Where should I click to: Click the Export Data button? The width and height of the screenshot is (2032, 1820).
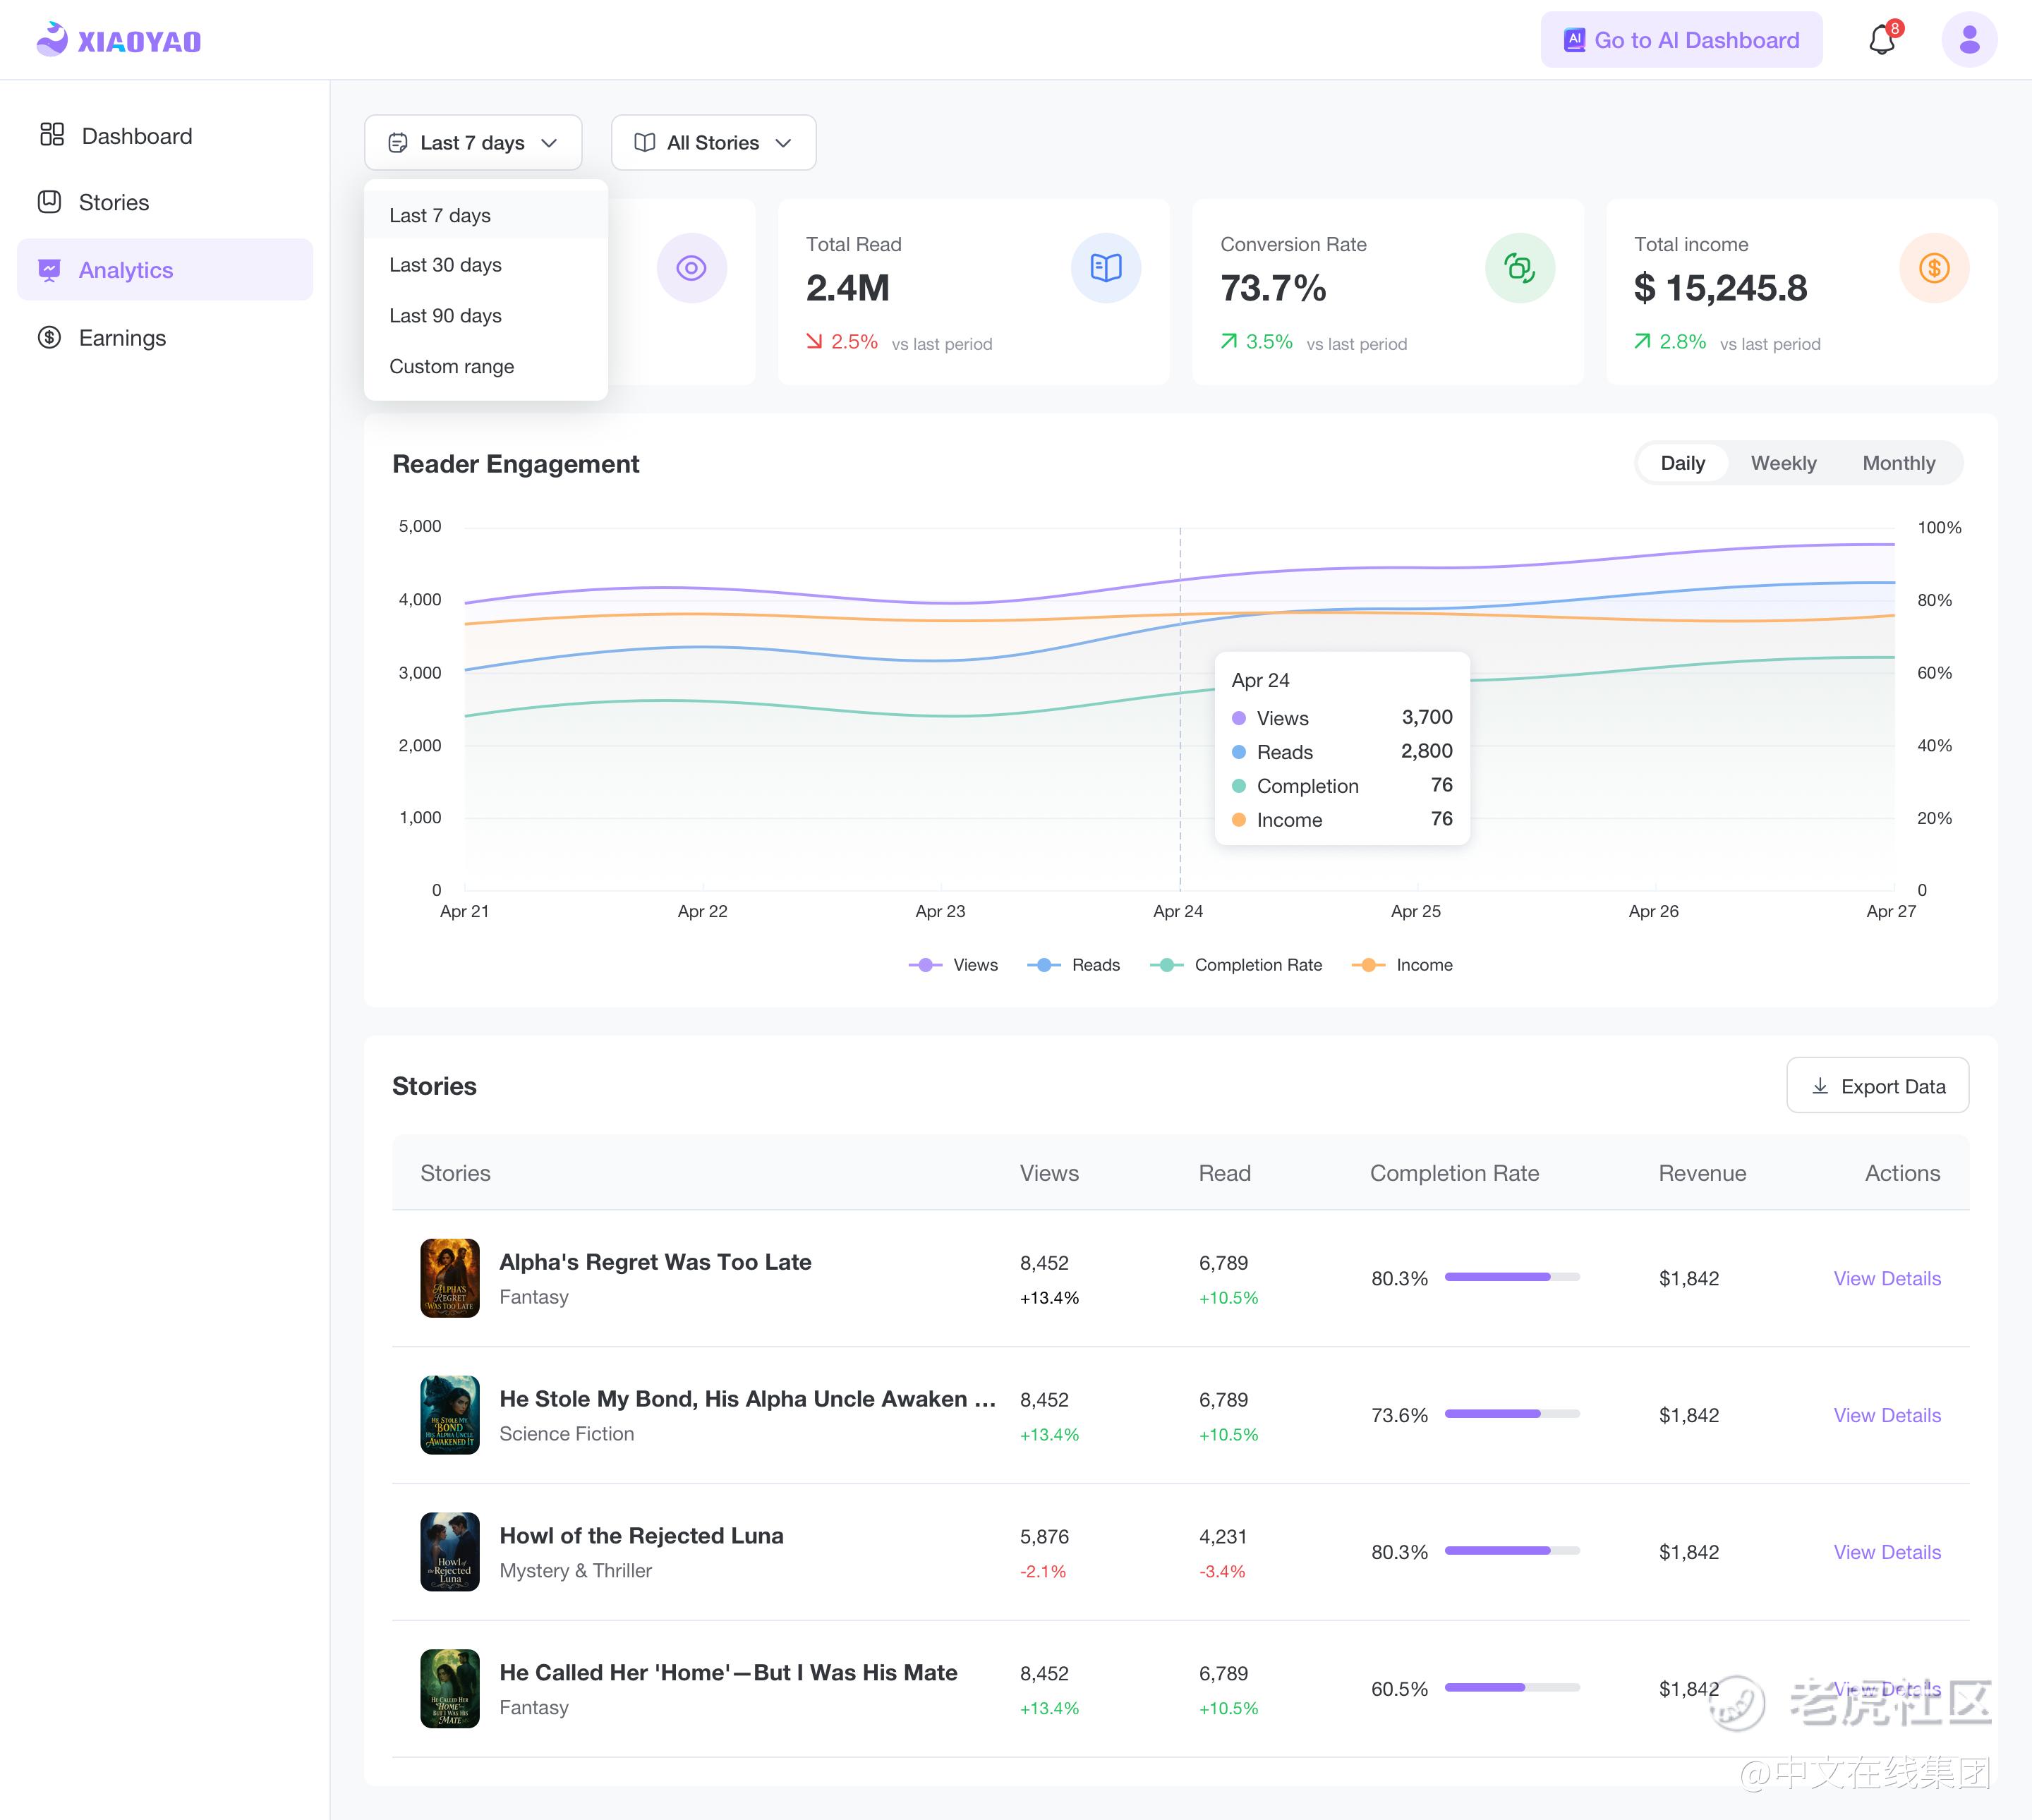1877,1086
